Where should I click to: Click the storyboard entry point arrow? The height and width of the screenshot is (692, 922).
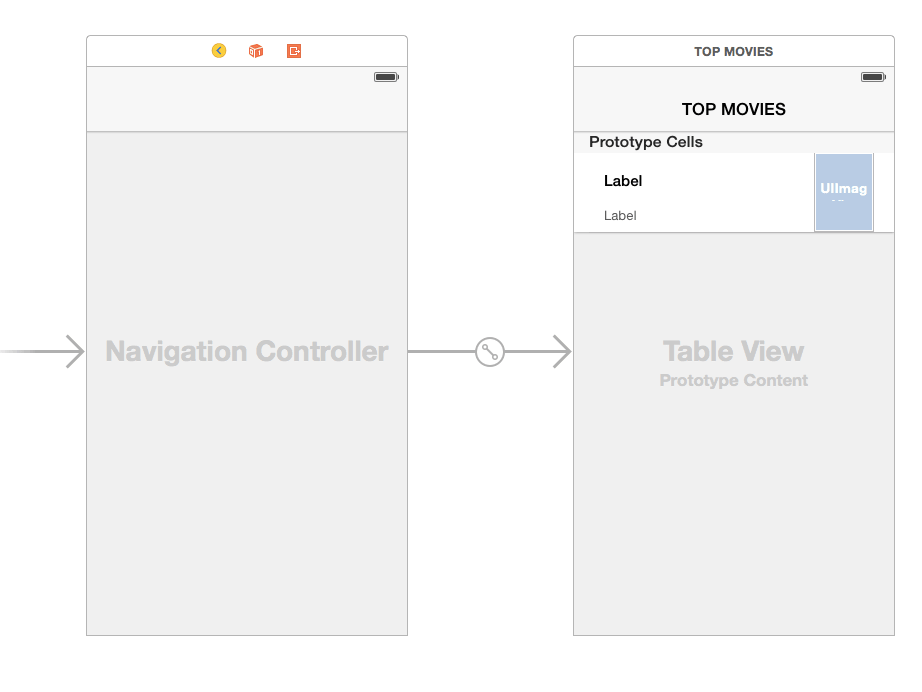pyautogui.click(x=60, y=352)
